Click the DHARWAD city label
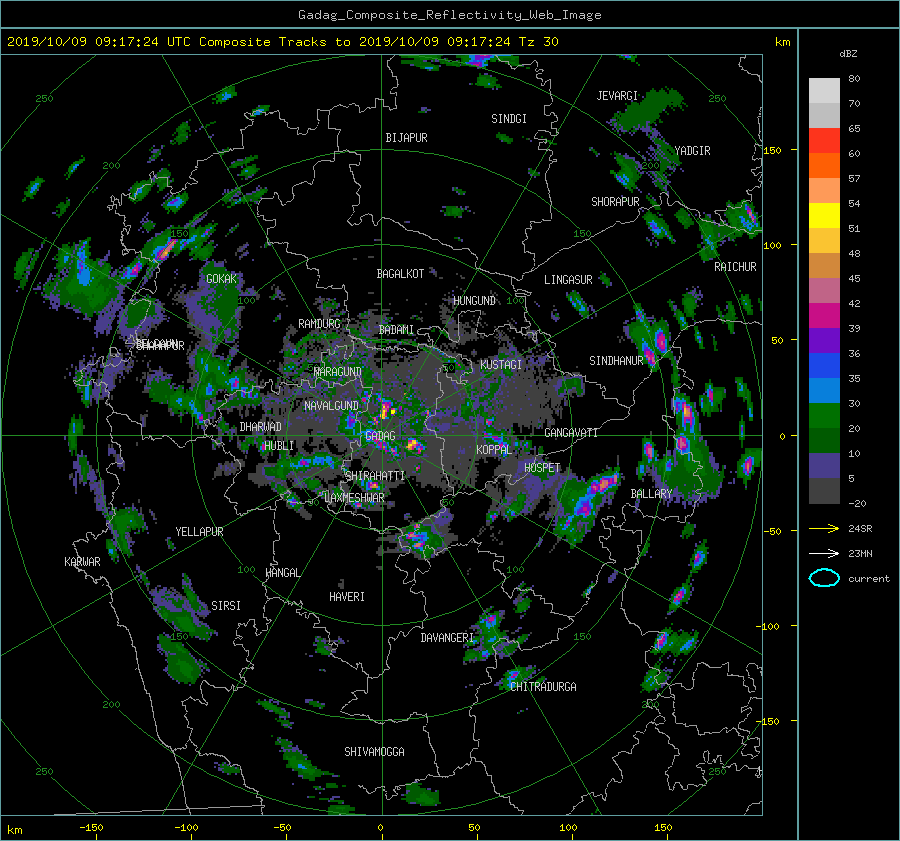The height and width of the screenshot is (841, 900). 260,427
